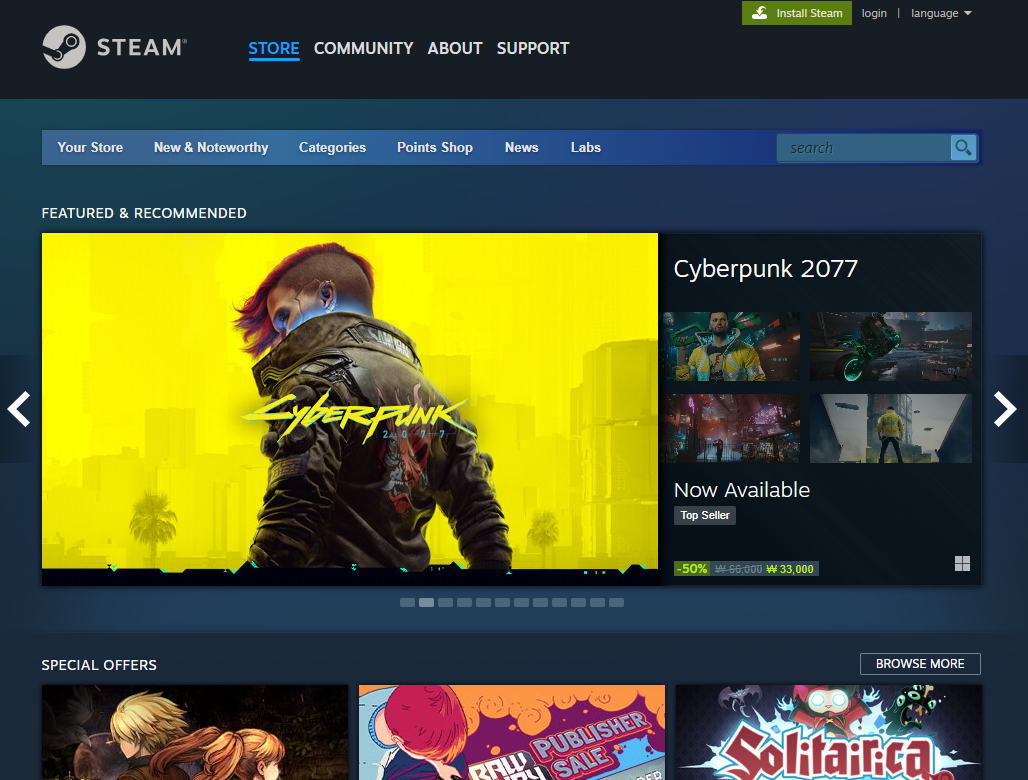The width and height of the screenshot is (1028, 780).
Task: Go to next featured carousel slide arrow
Action: click(x=1004, y=409)
